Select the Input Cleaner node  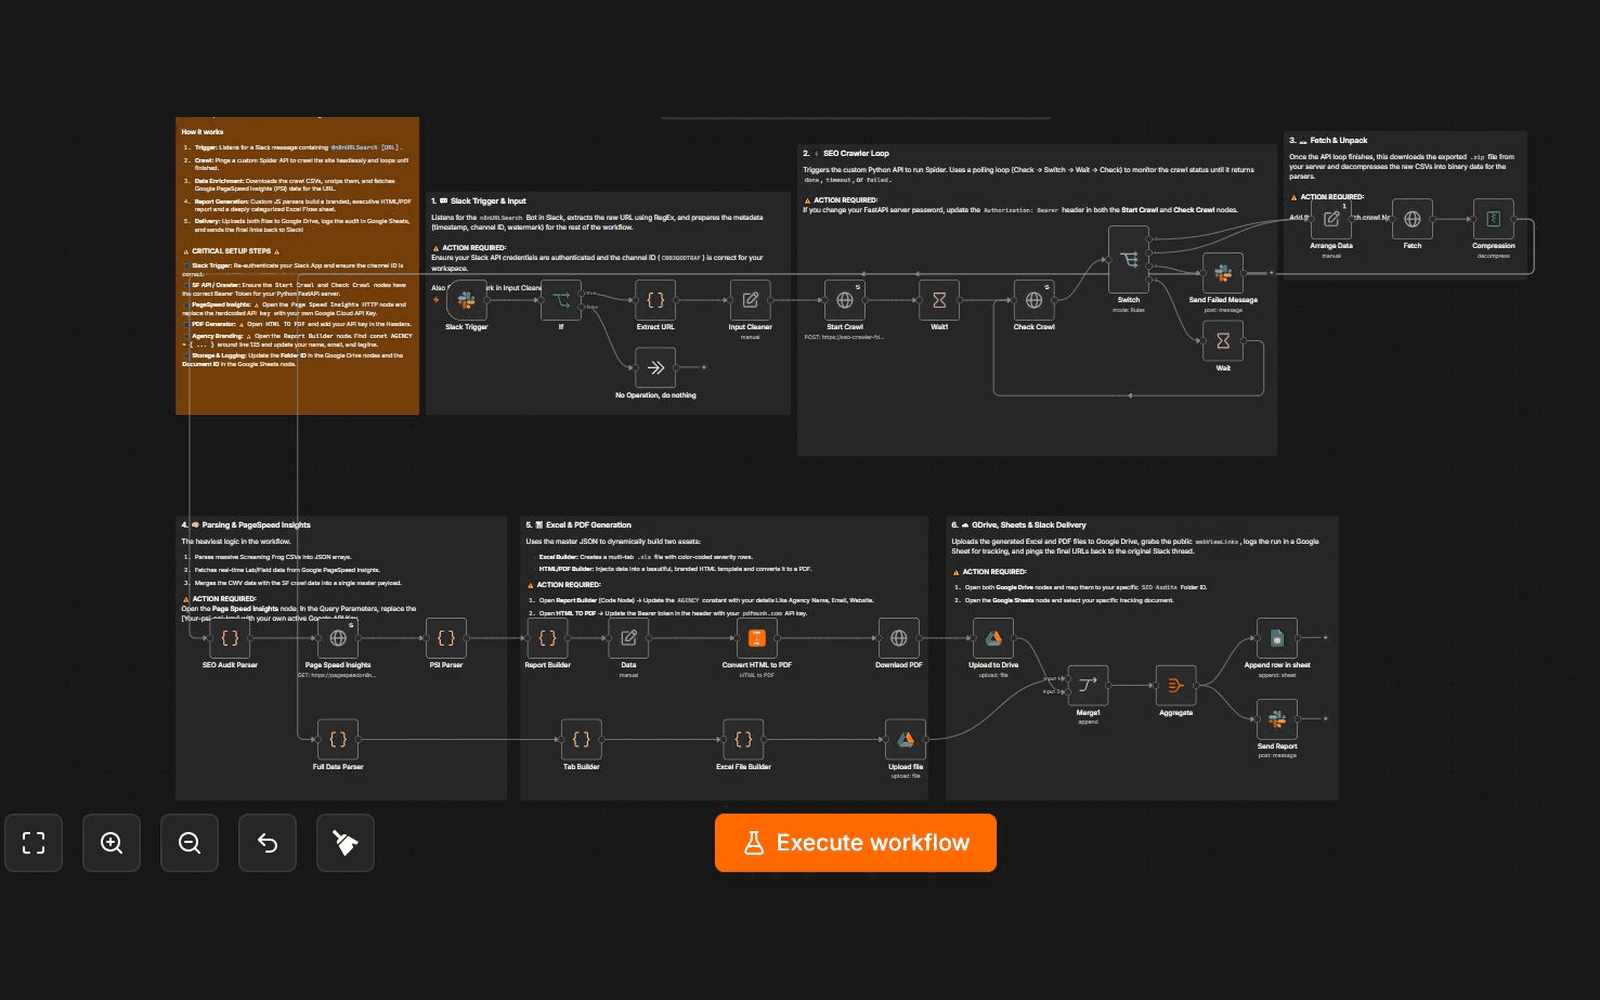coord(750,300)
